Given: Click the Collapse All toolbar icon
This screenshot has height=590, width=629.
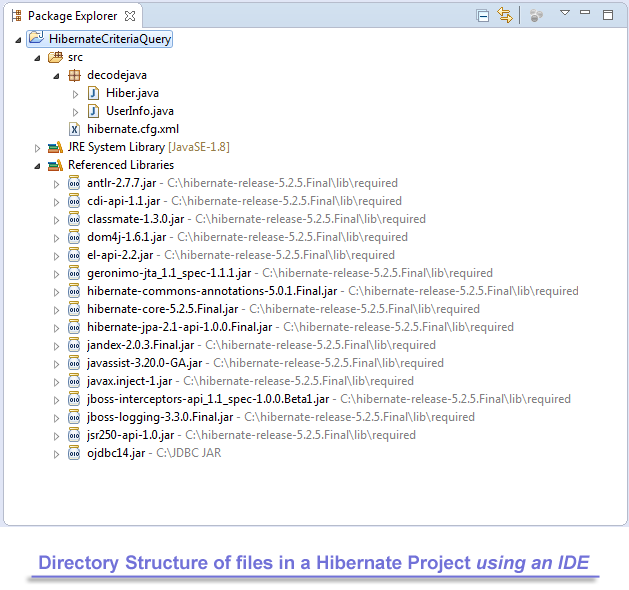Looking at the screenshot, I should (483, 15).
